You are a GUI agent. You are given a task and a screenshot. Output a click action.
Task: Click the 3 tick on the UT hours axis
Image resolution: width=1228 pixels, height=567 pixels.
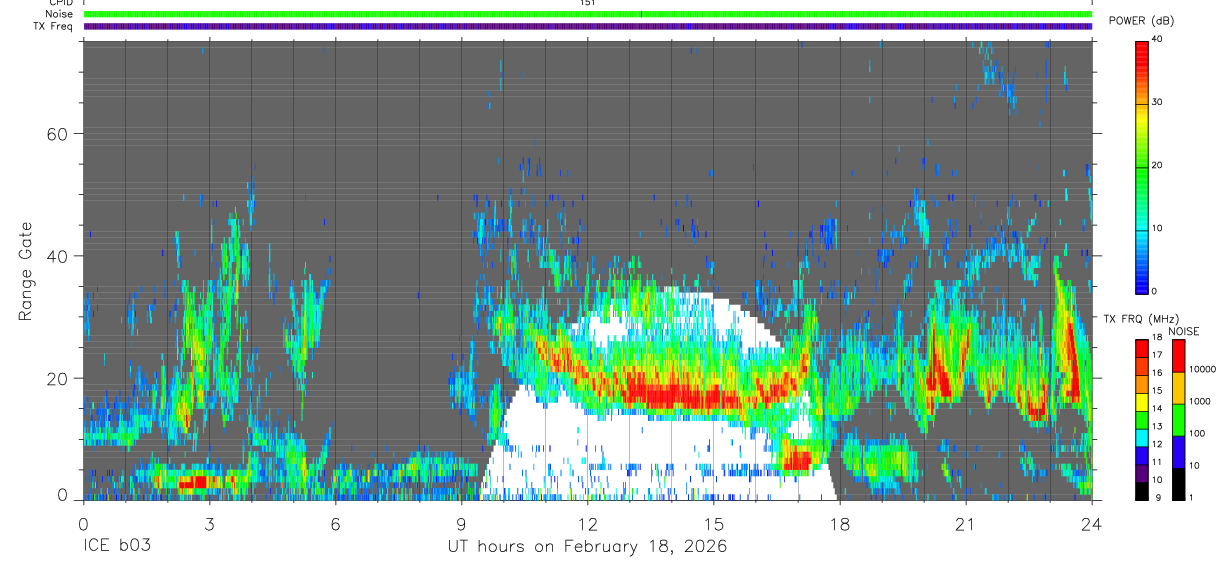pos(209,524)
